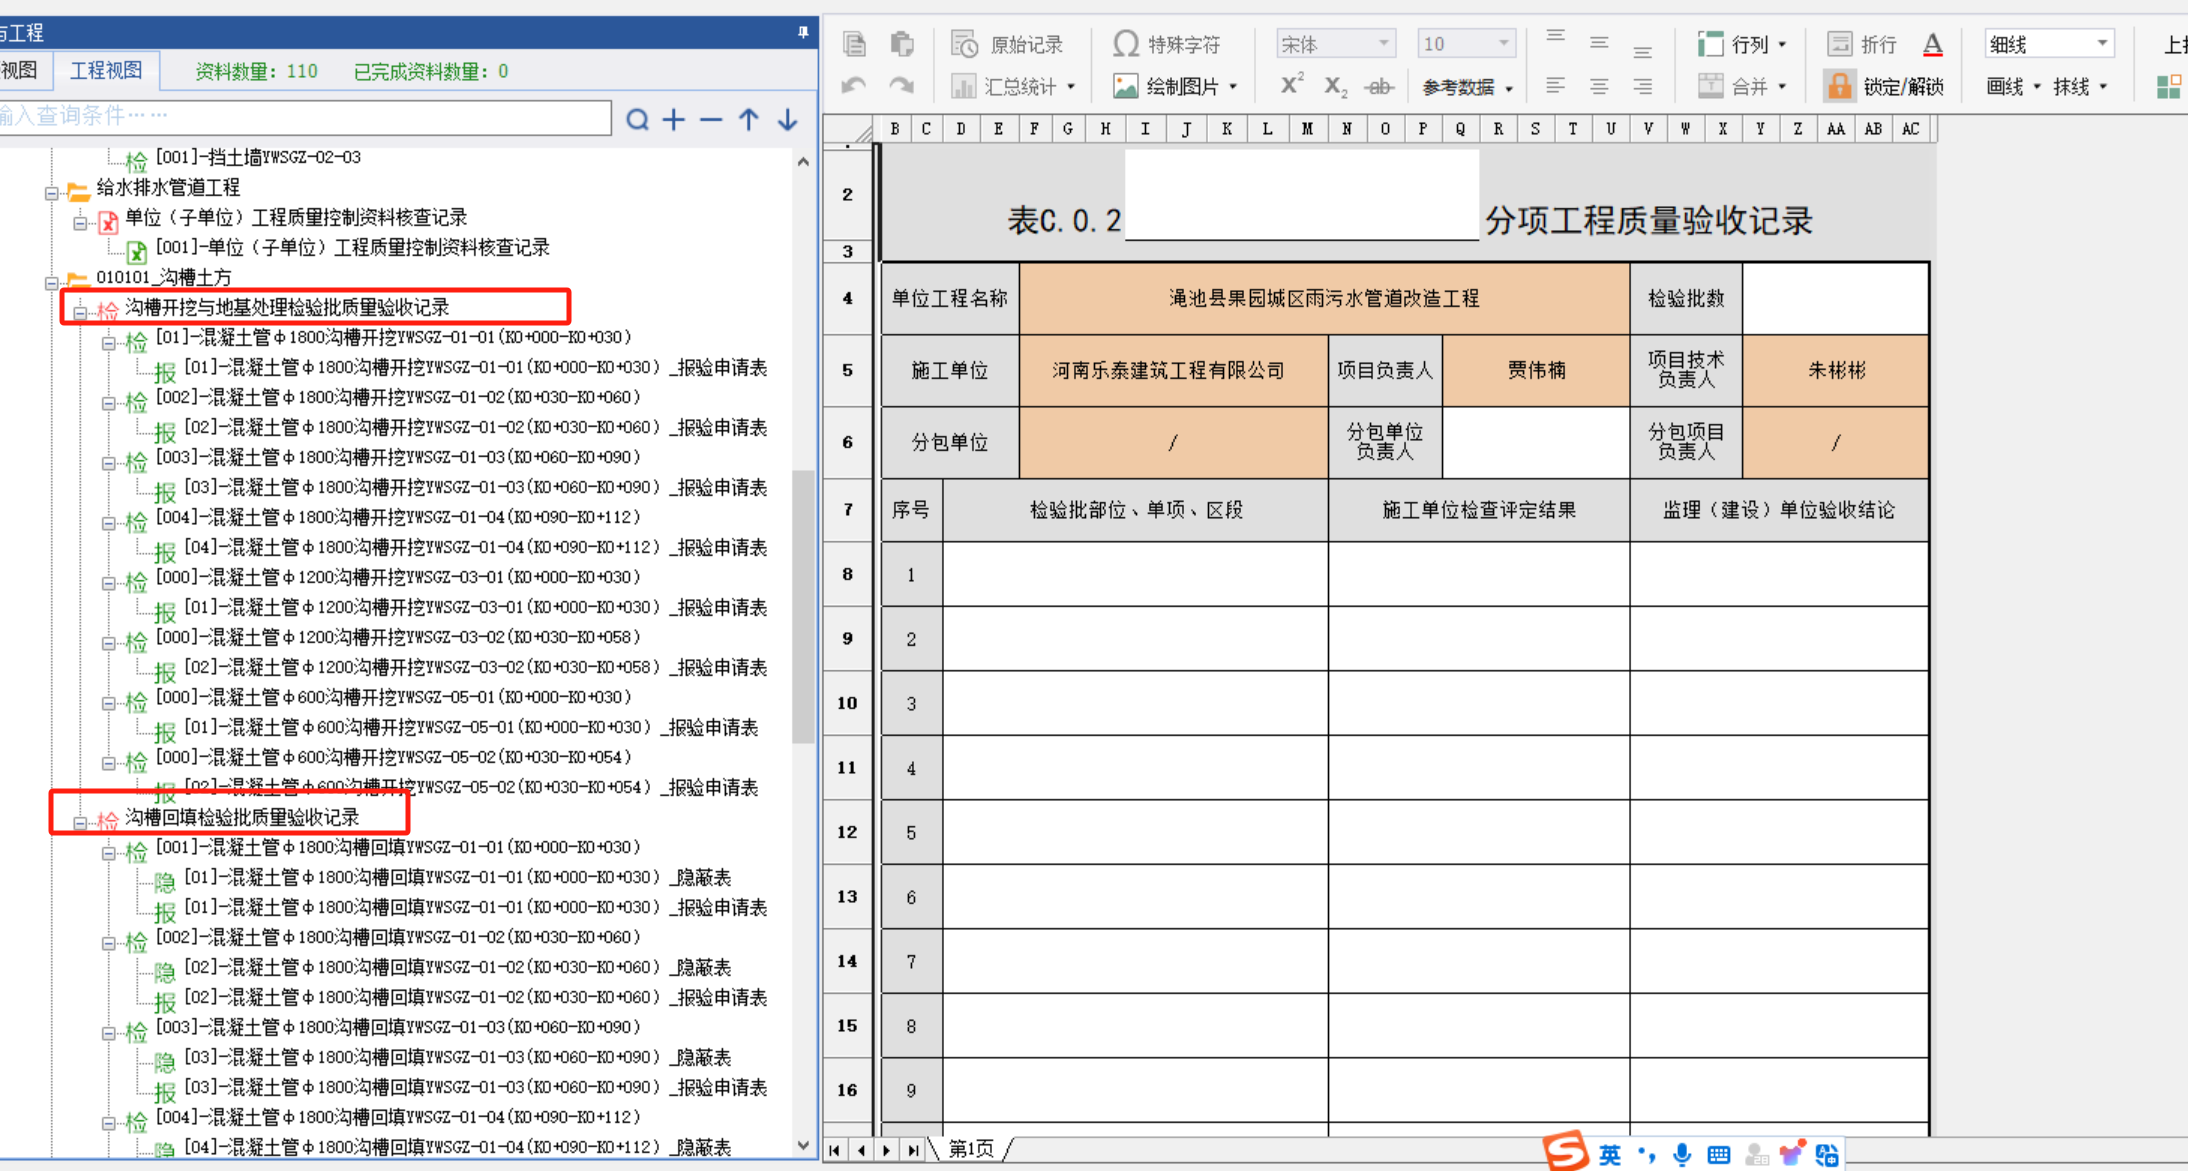Image resolution: width=2188 pixels, height=1171 pixels.
Task: Click the down arrow icon in tree toolbar
Action: tap(788, 120)
